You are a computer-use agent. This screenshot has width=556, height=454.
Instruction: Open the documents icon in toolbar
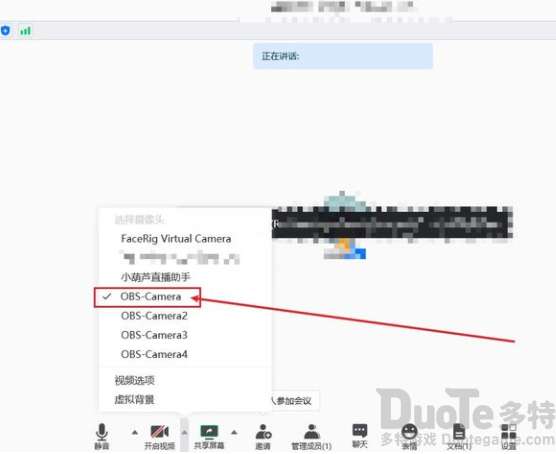[x=459, y=432]
